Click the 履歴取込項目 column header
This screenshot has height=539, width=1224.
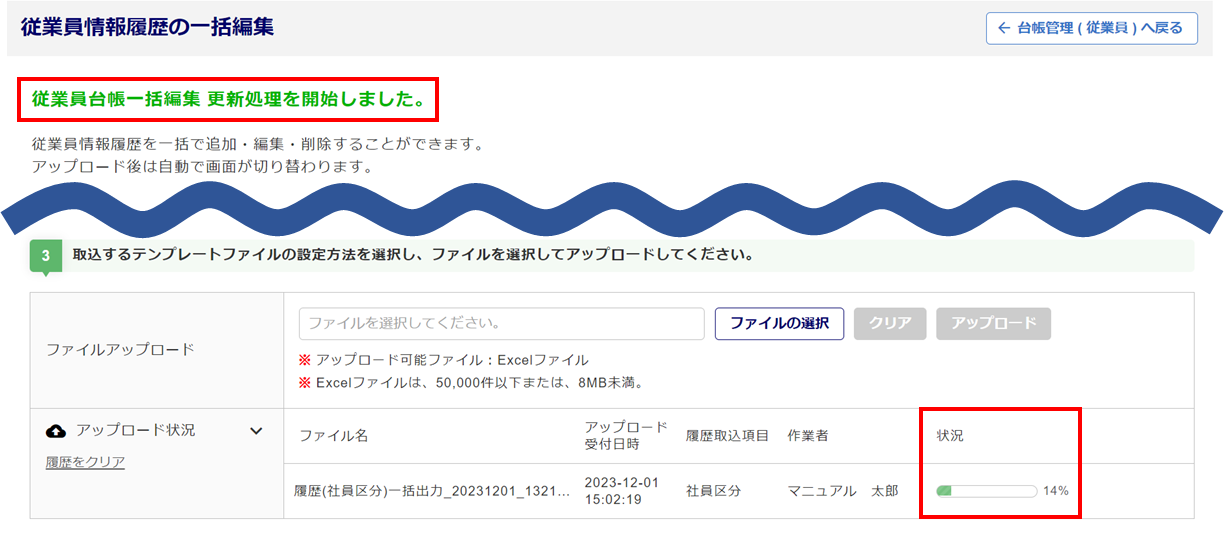[x=727, y=436]
